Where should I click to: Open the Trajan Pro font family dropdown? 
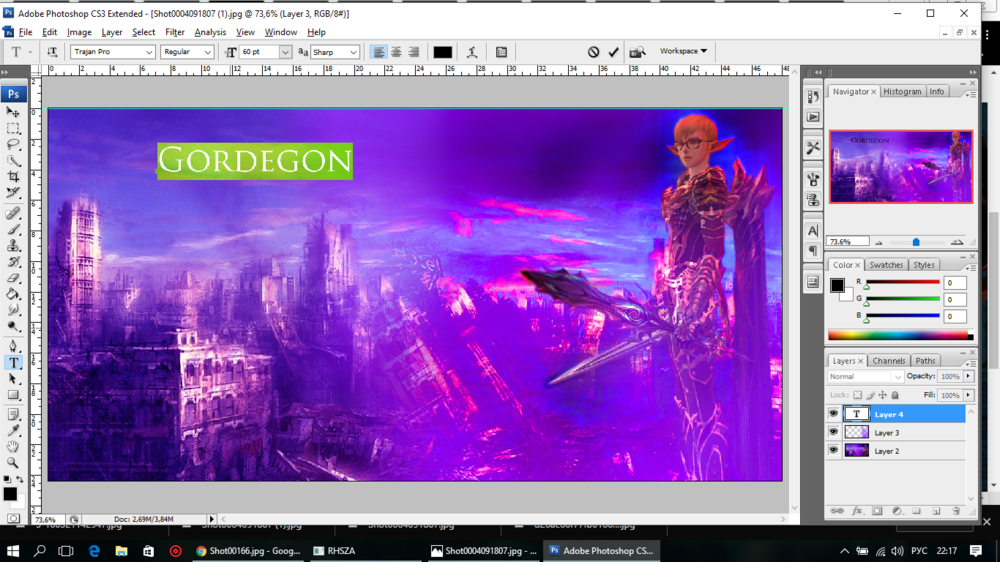(149, 52)
